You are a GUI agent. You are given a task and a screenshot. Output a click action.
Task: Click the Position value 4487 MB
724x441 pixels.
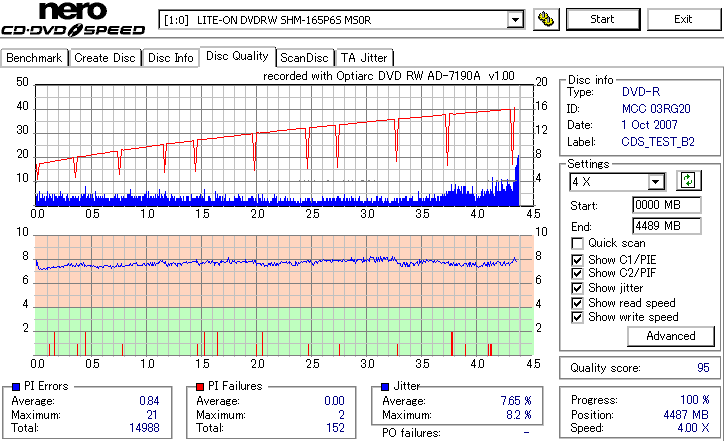[x=686, y=415]
